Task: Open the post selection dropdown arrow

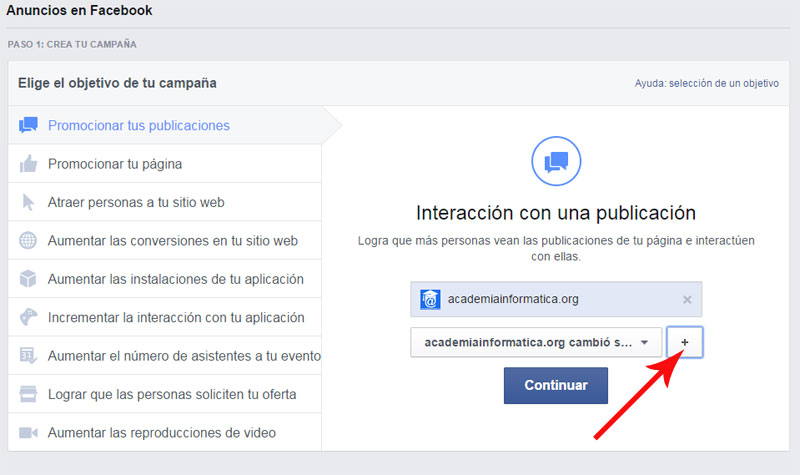Action: [x=644, y=342]
